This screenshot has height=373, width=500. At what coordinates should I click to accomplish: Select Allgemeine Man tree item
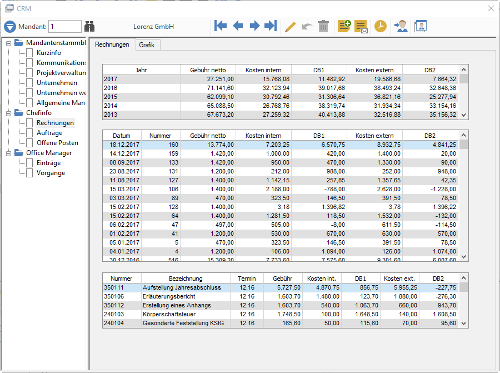coord(61,103)
